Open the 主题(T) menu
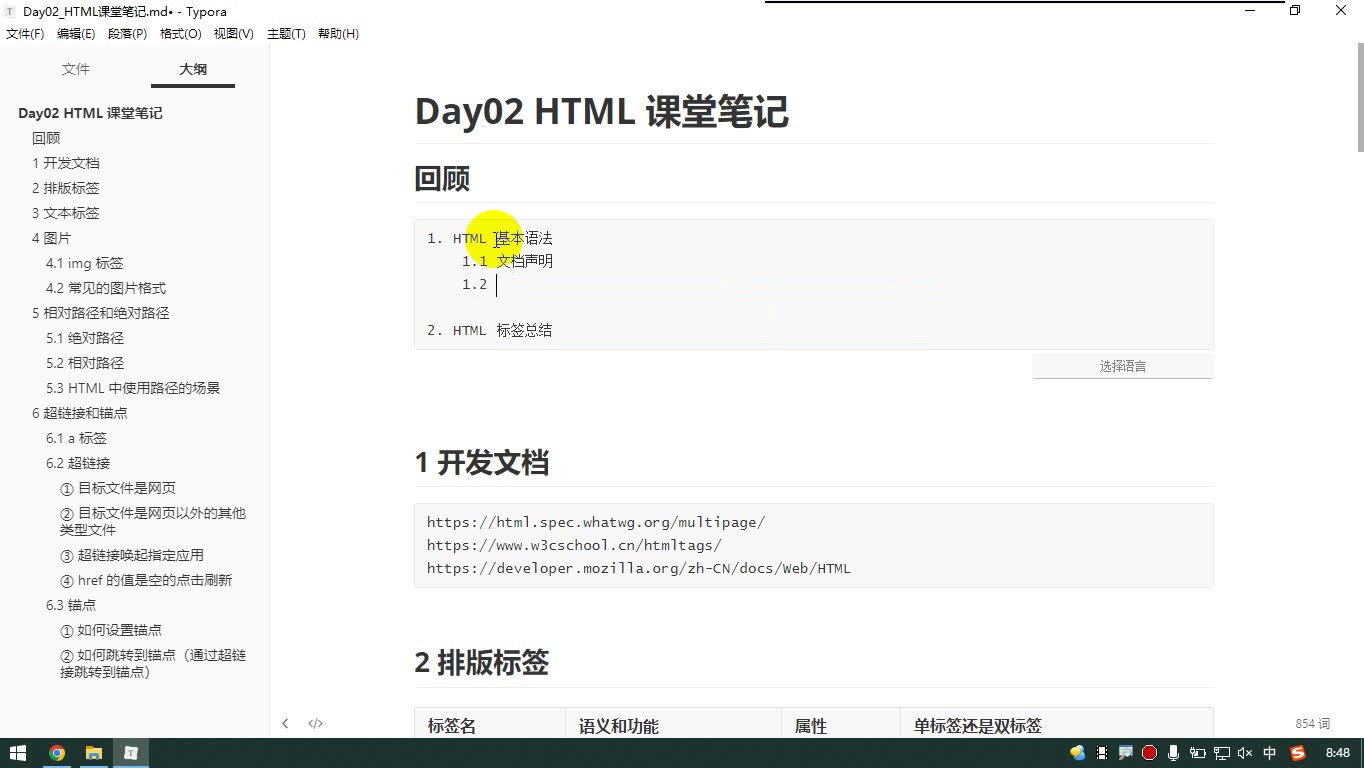 point(286,34)
